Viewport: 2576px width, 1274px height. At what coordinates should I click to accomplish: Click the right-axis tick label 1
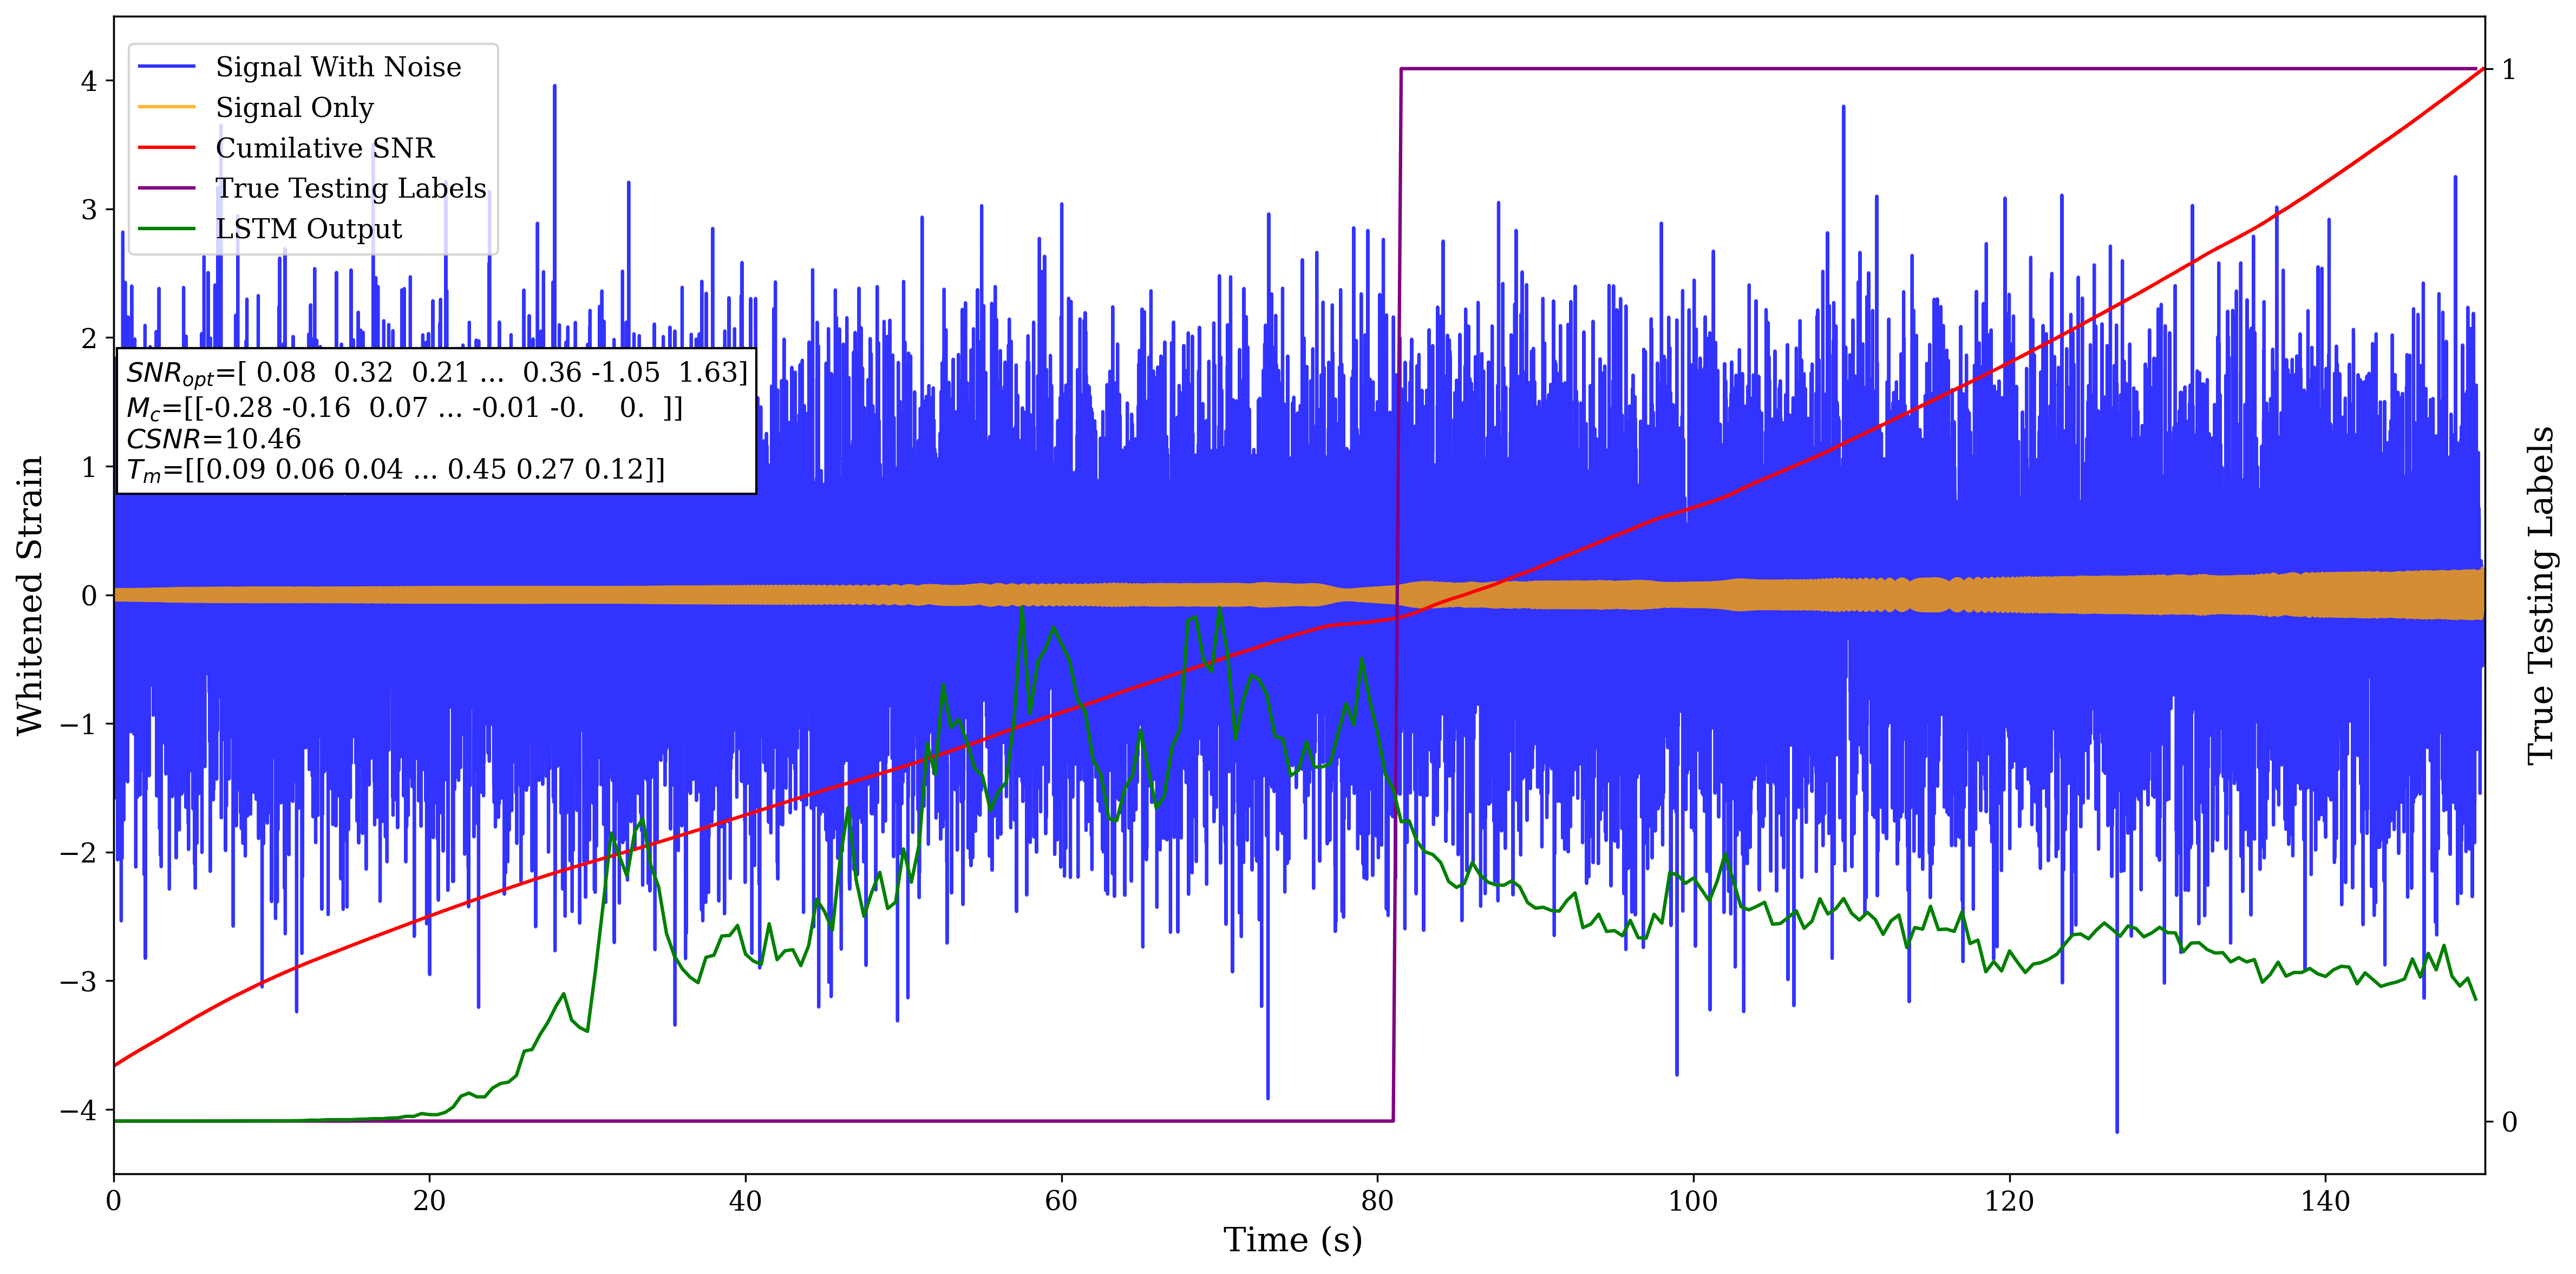click(2508, 70)
